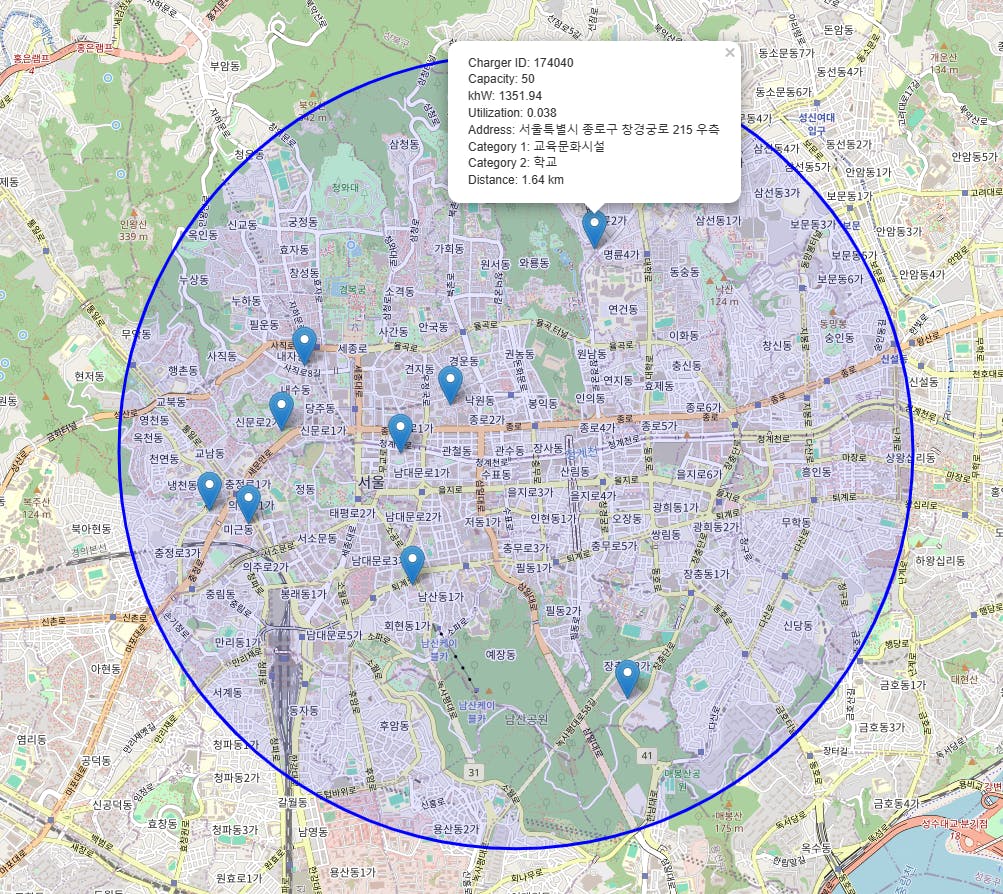Click the 청와대 label on the map
The width and height of the screenshot is (1003, 894).
[x=345, y=187]
